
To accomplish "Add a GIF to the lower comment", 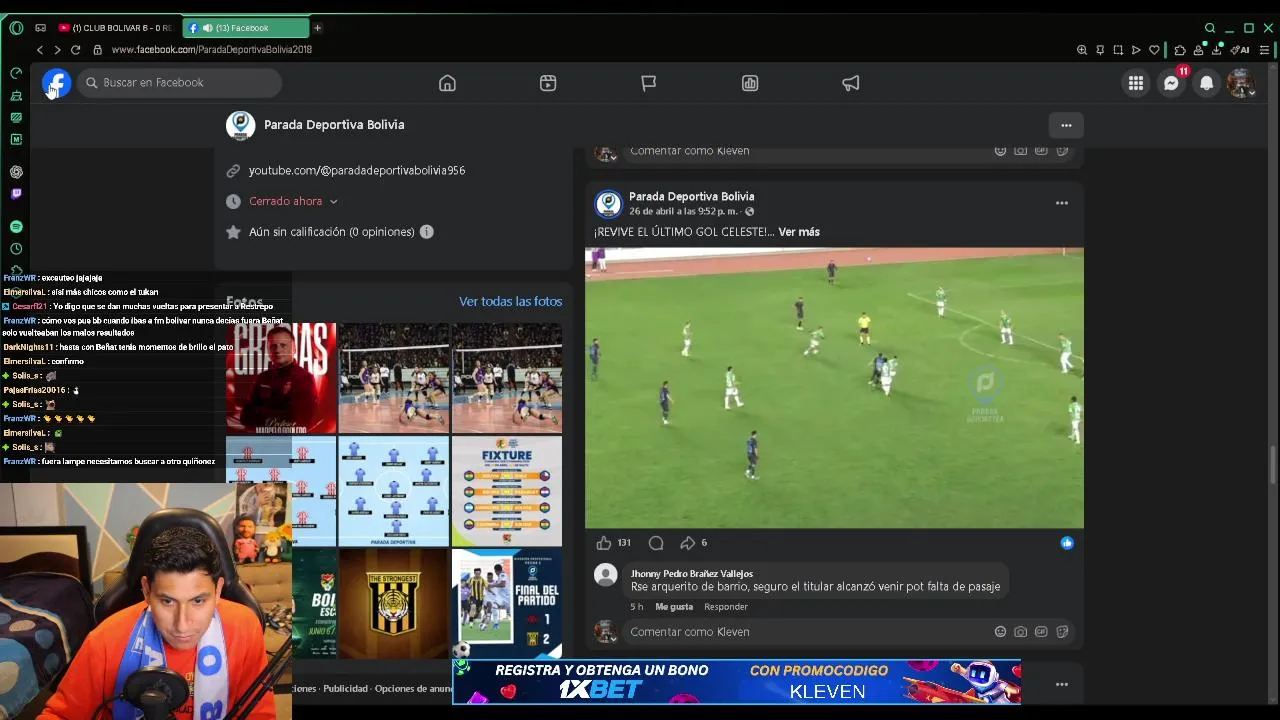I will 1041,632.
